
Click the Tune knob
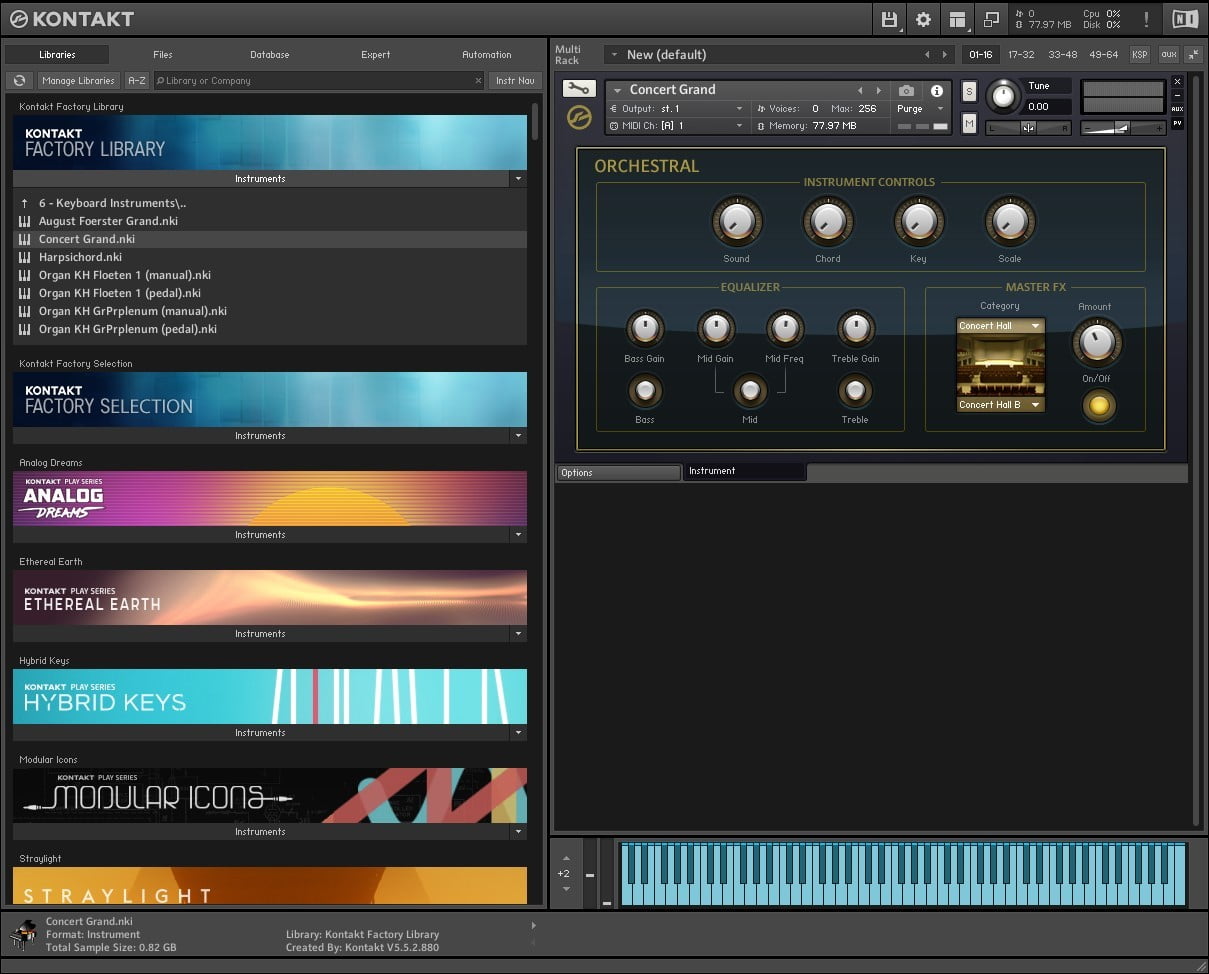[x=1003, y=96]
